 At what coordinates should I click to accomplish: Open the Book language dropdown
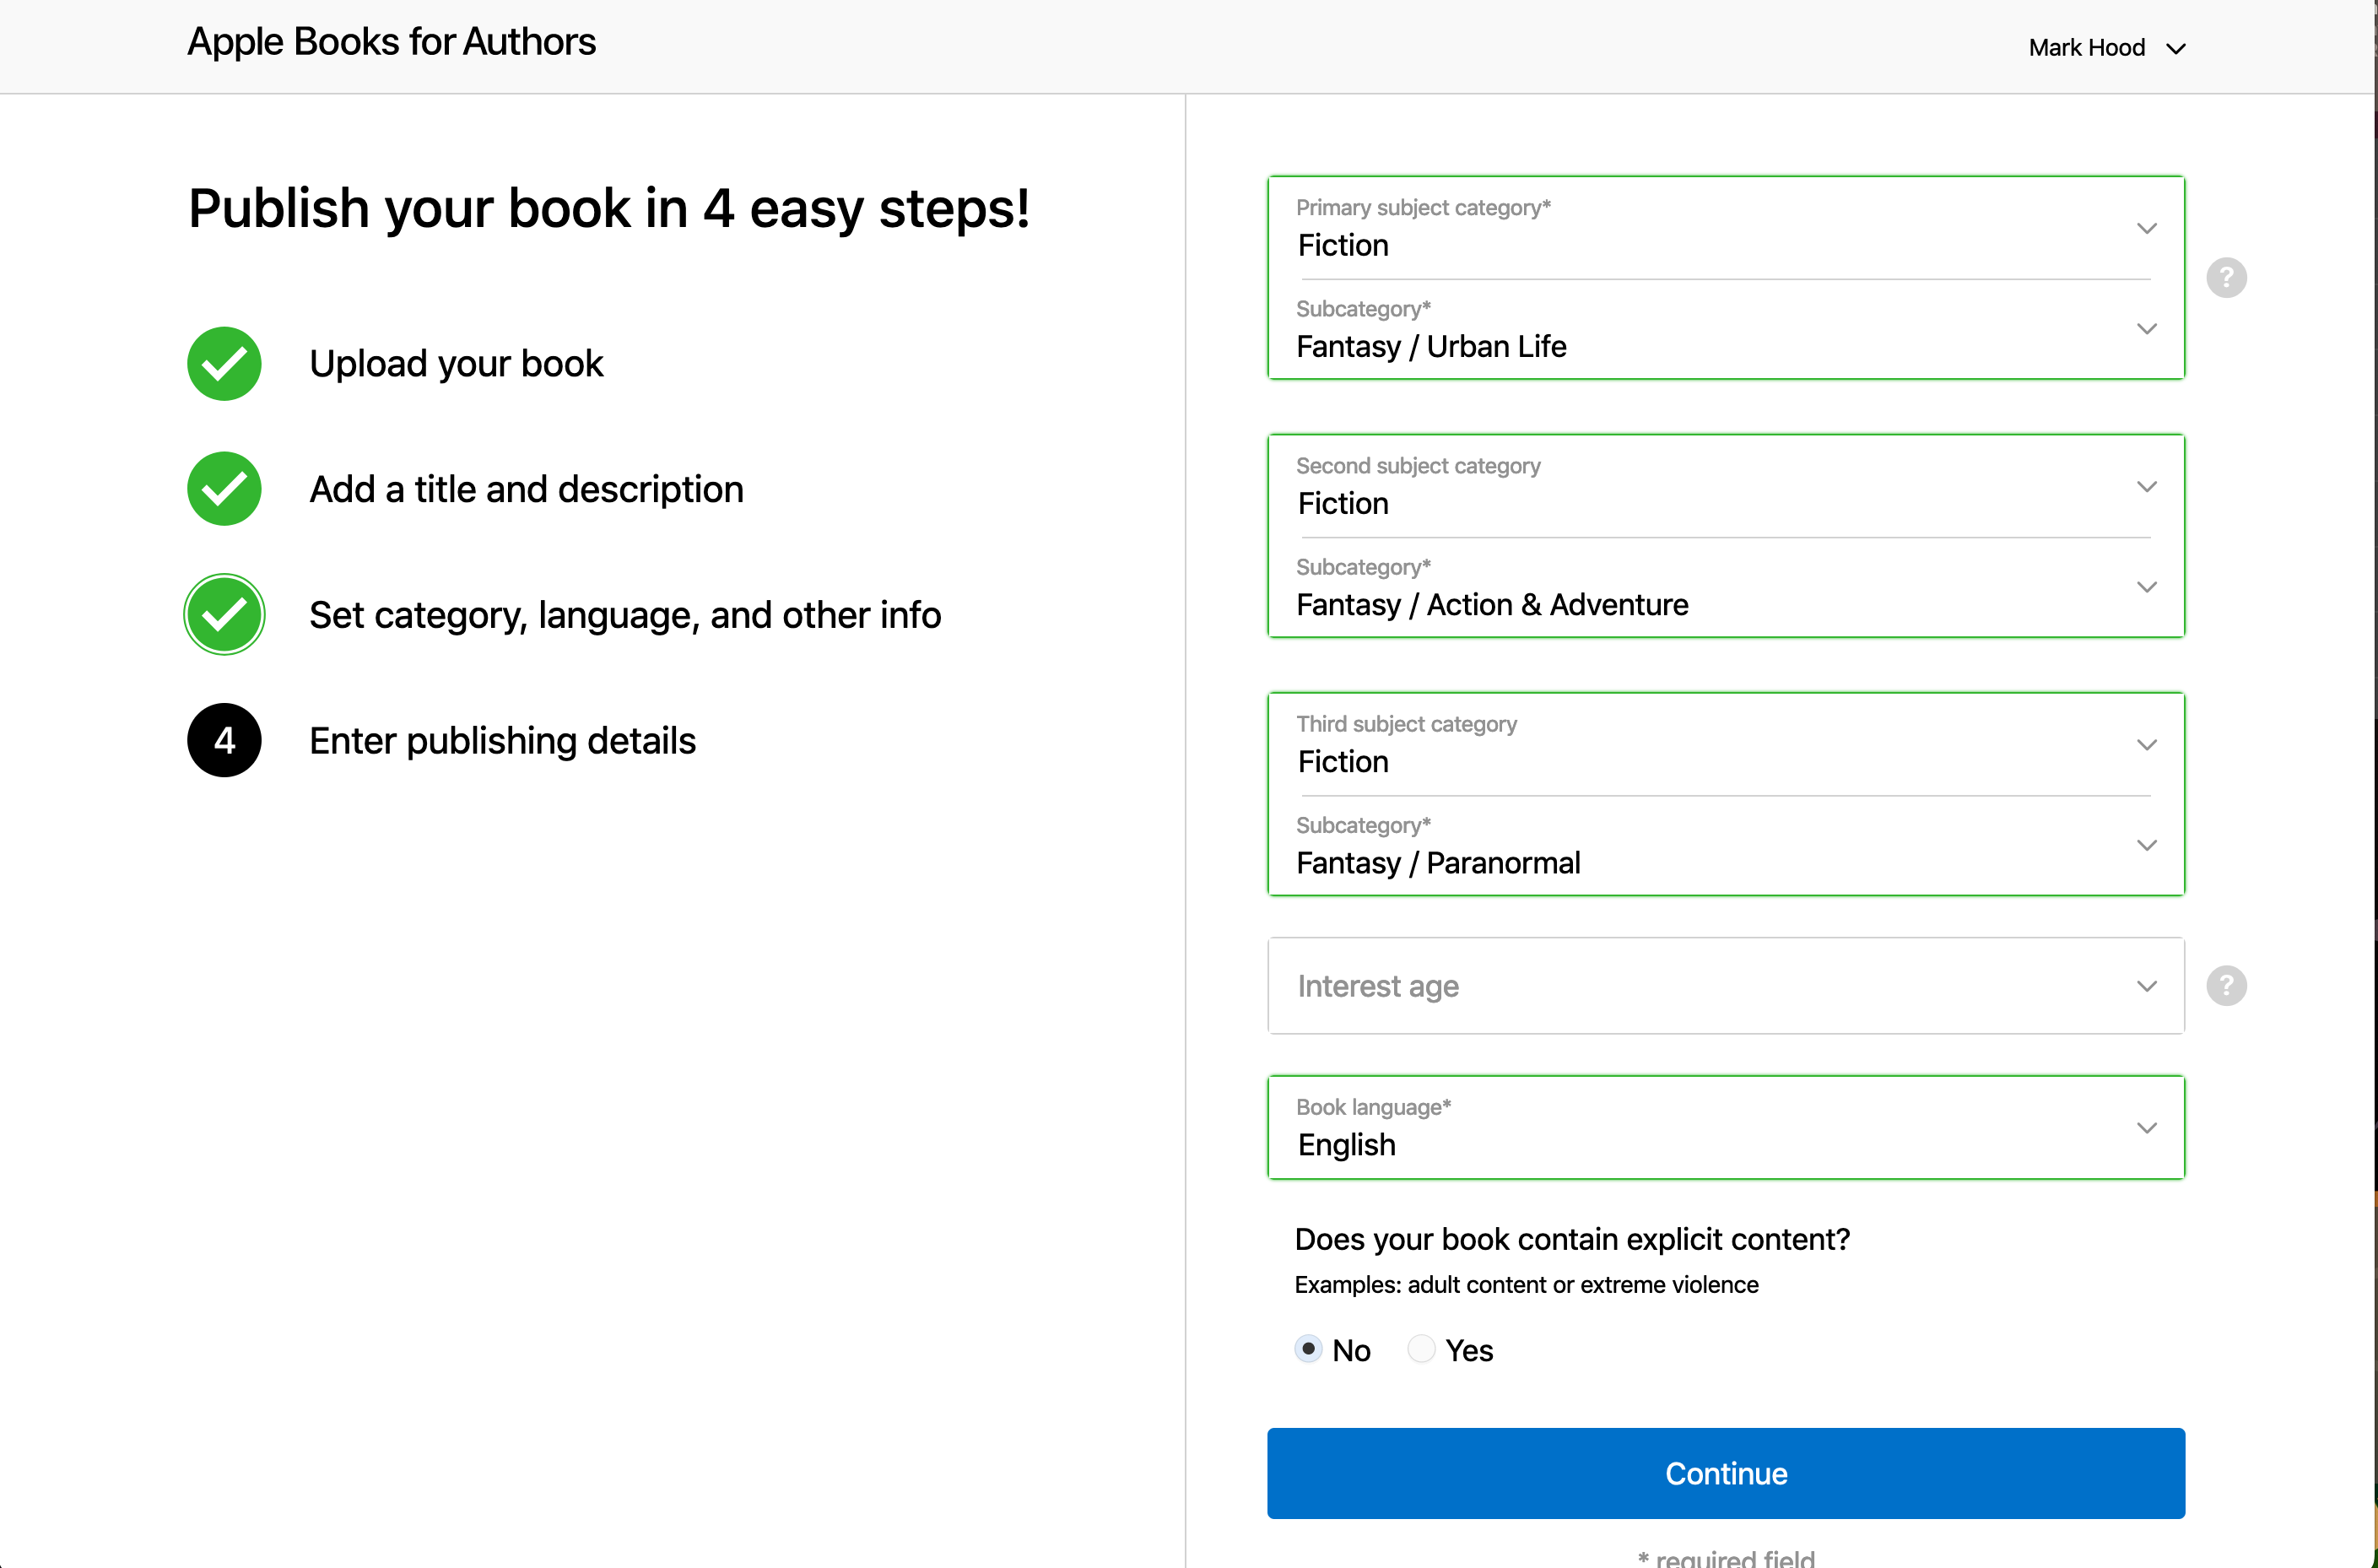click(x=1725, y=1128)
